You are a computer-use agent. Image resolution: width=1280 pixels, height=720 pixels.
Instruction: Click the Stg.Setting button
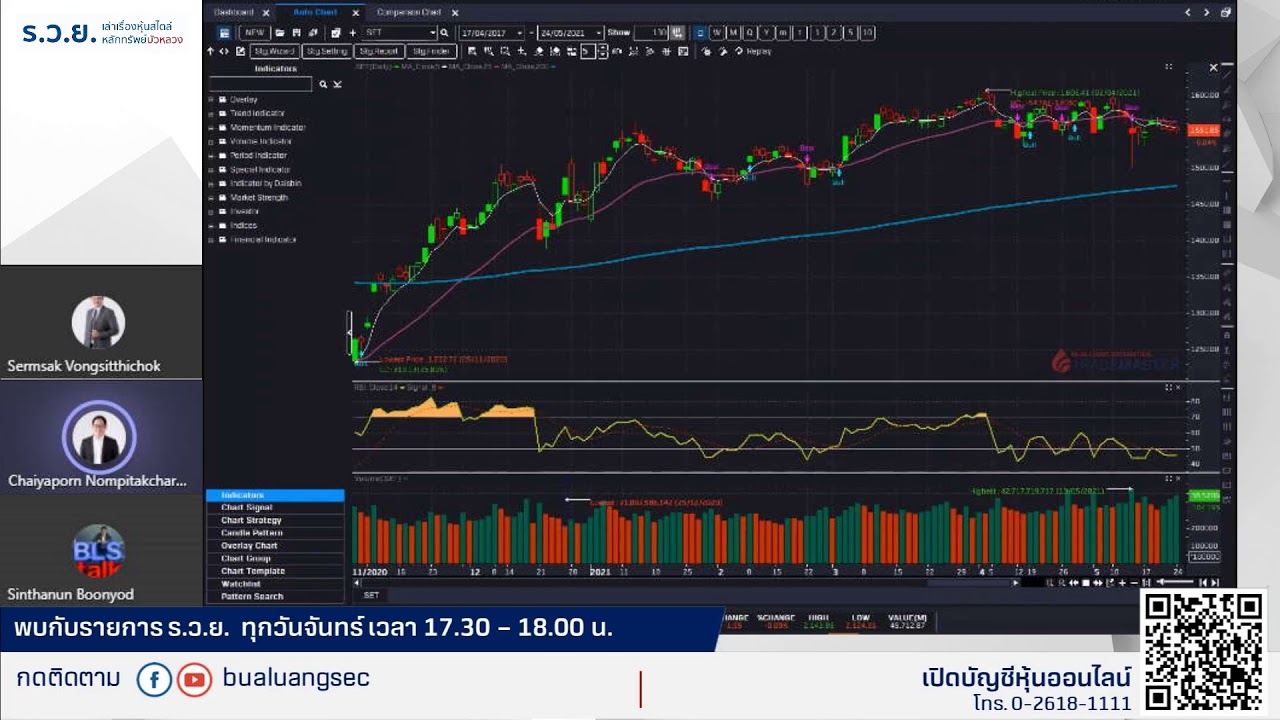point(327,51)
